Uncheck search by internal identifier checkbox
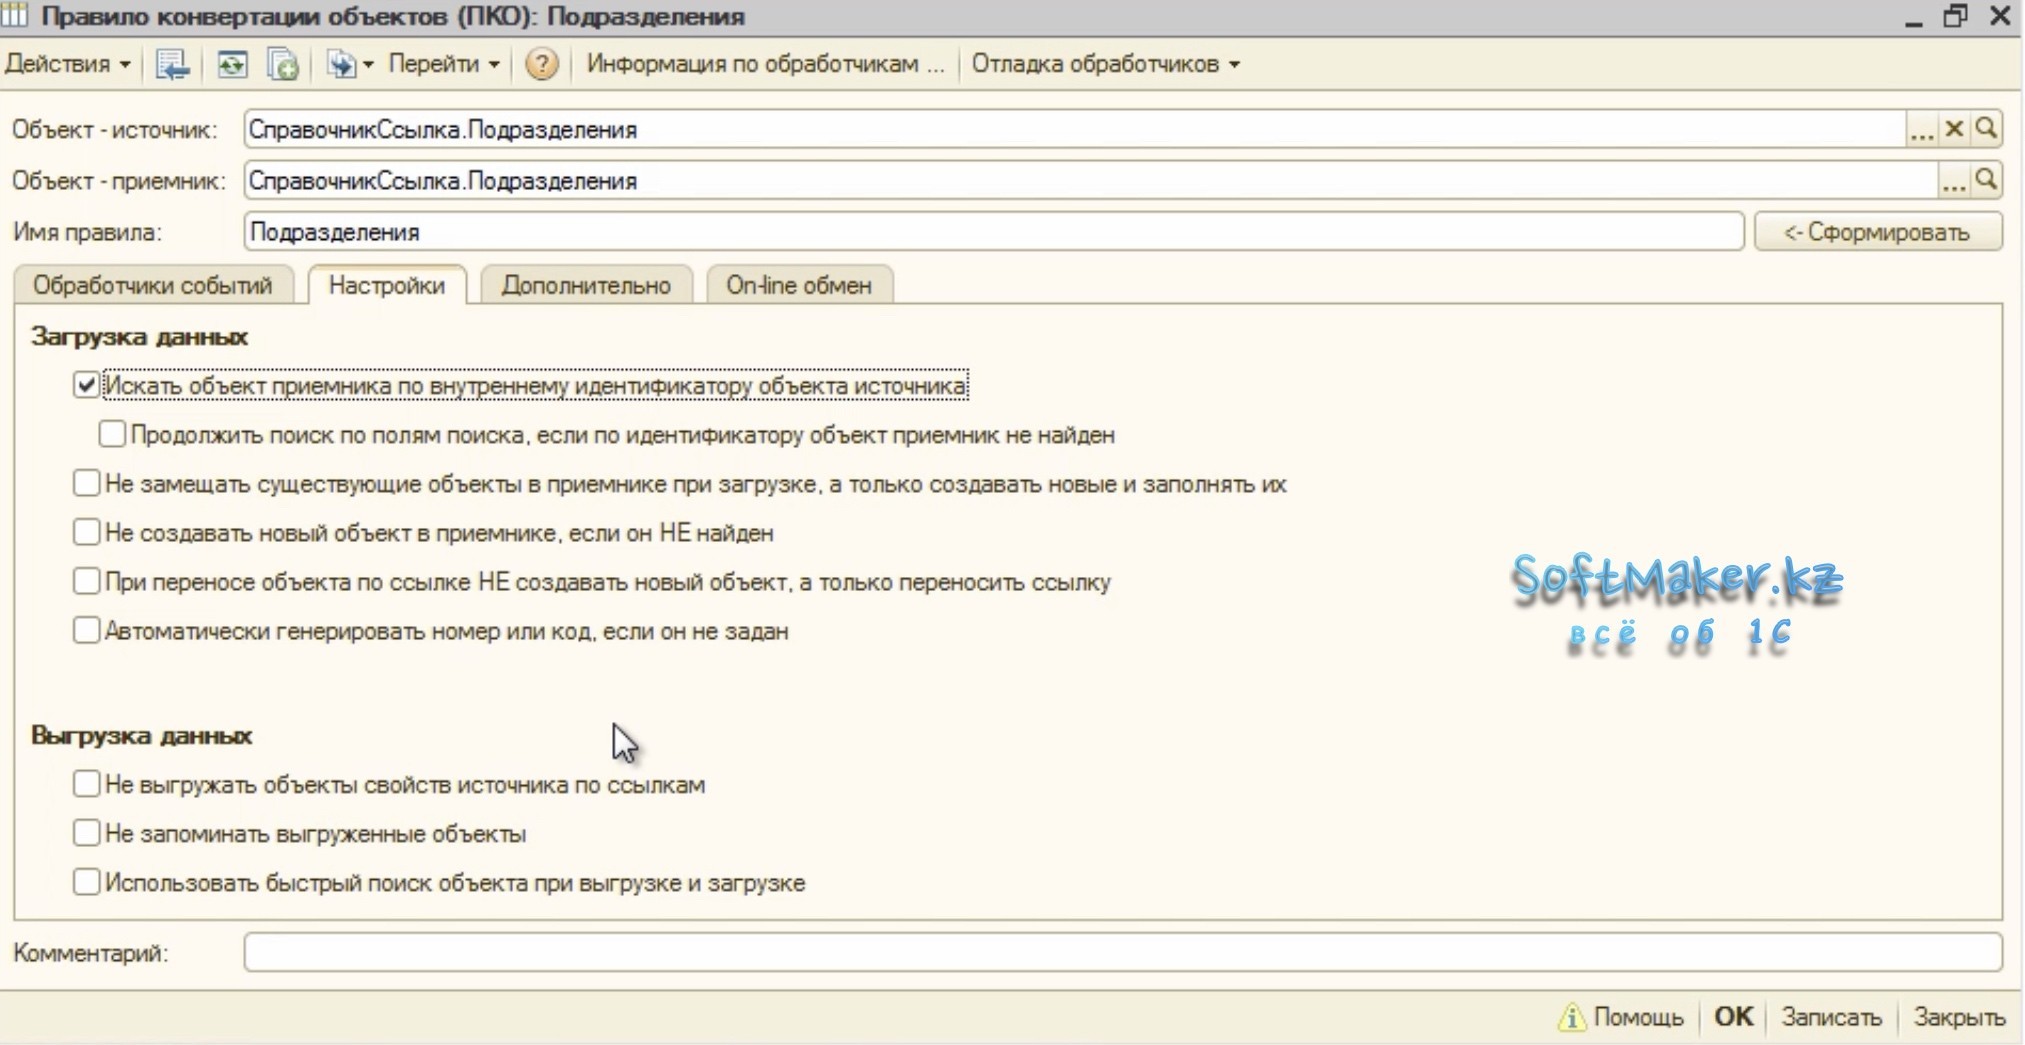Image resolution: width=2025 pixels, height=1045 pixels. tap(86, 385)
